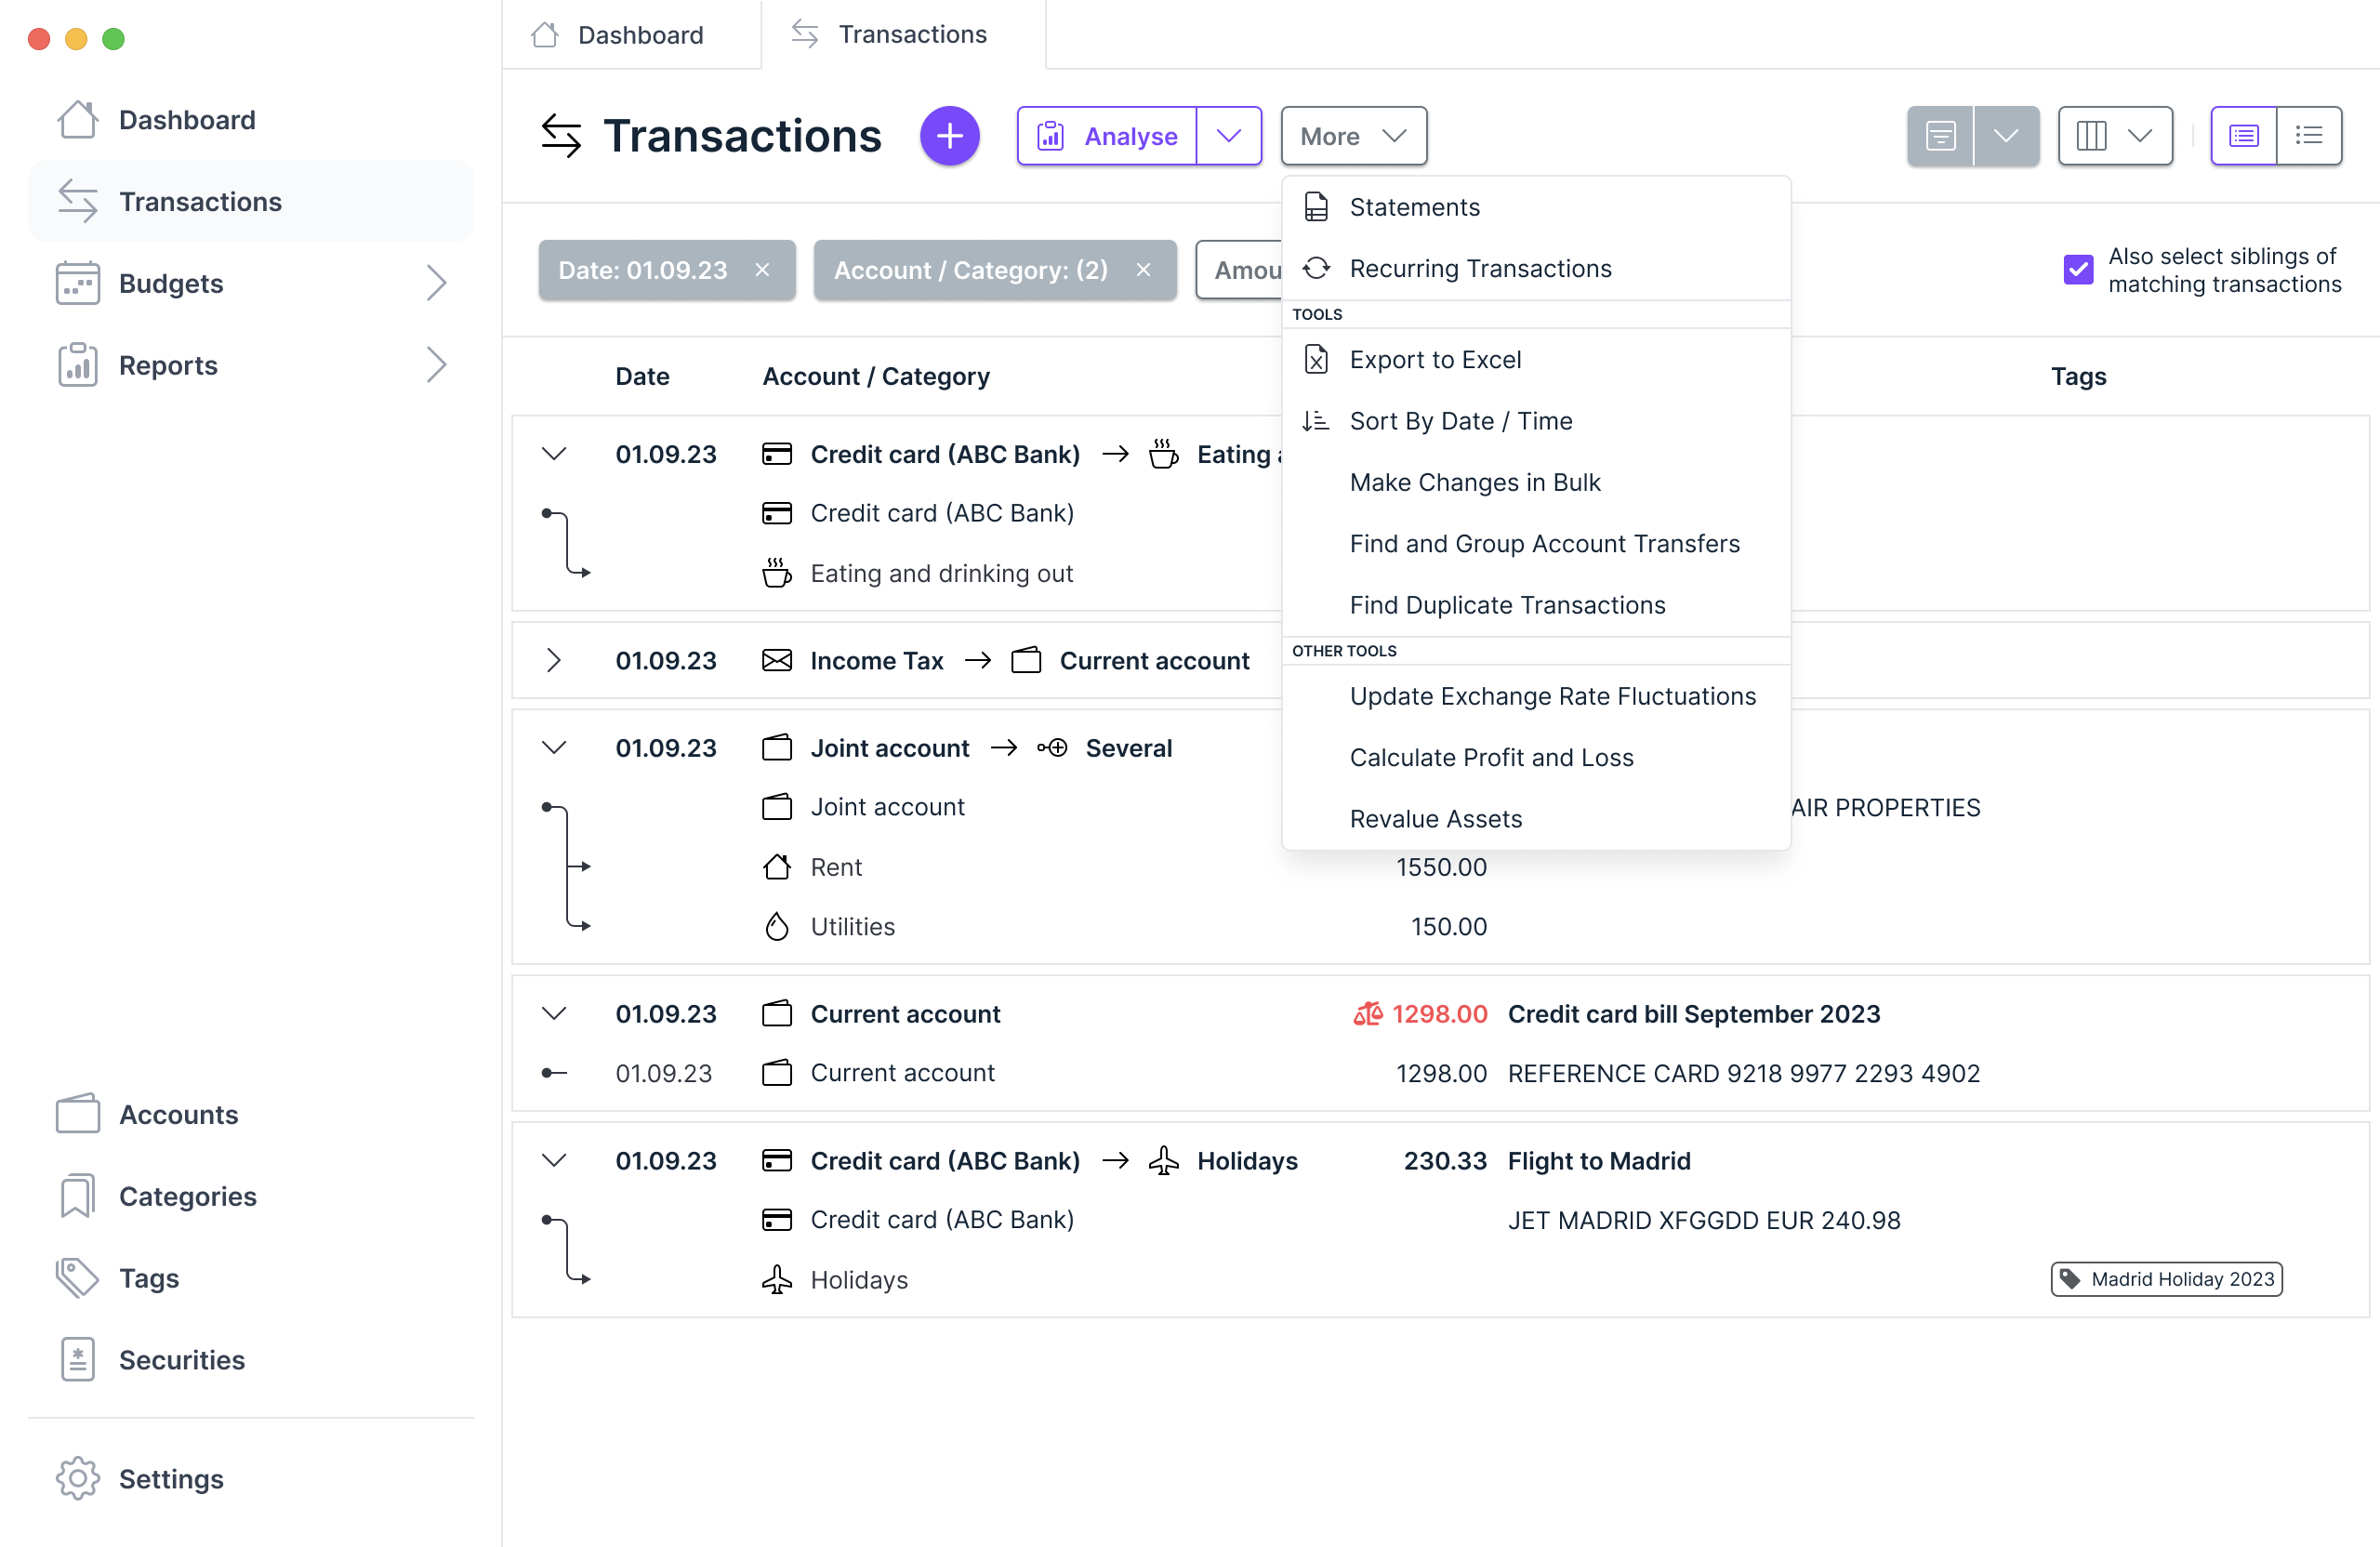Expand the Budgets section chevron
This screenshot has height=1547, width=2380.
click(438, 283)
